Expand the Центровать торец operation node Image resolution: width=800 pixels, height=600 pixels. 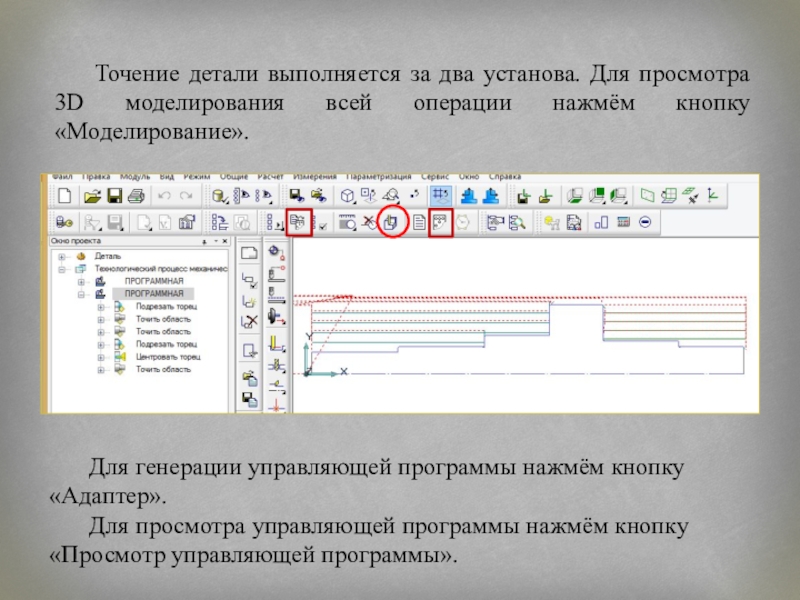[x=101, y=356]
